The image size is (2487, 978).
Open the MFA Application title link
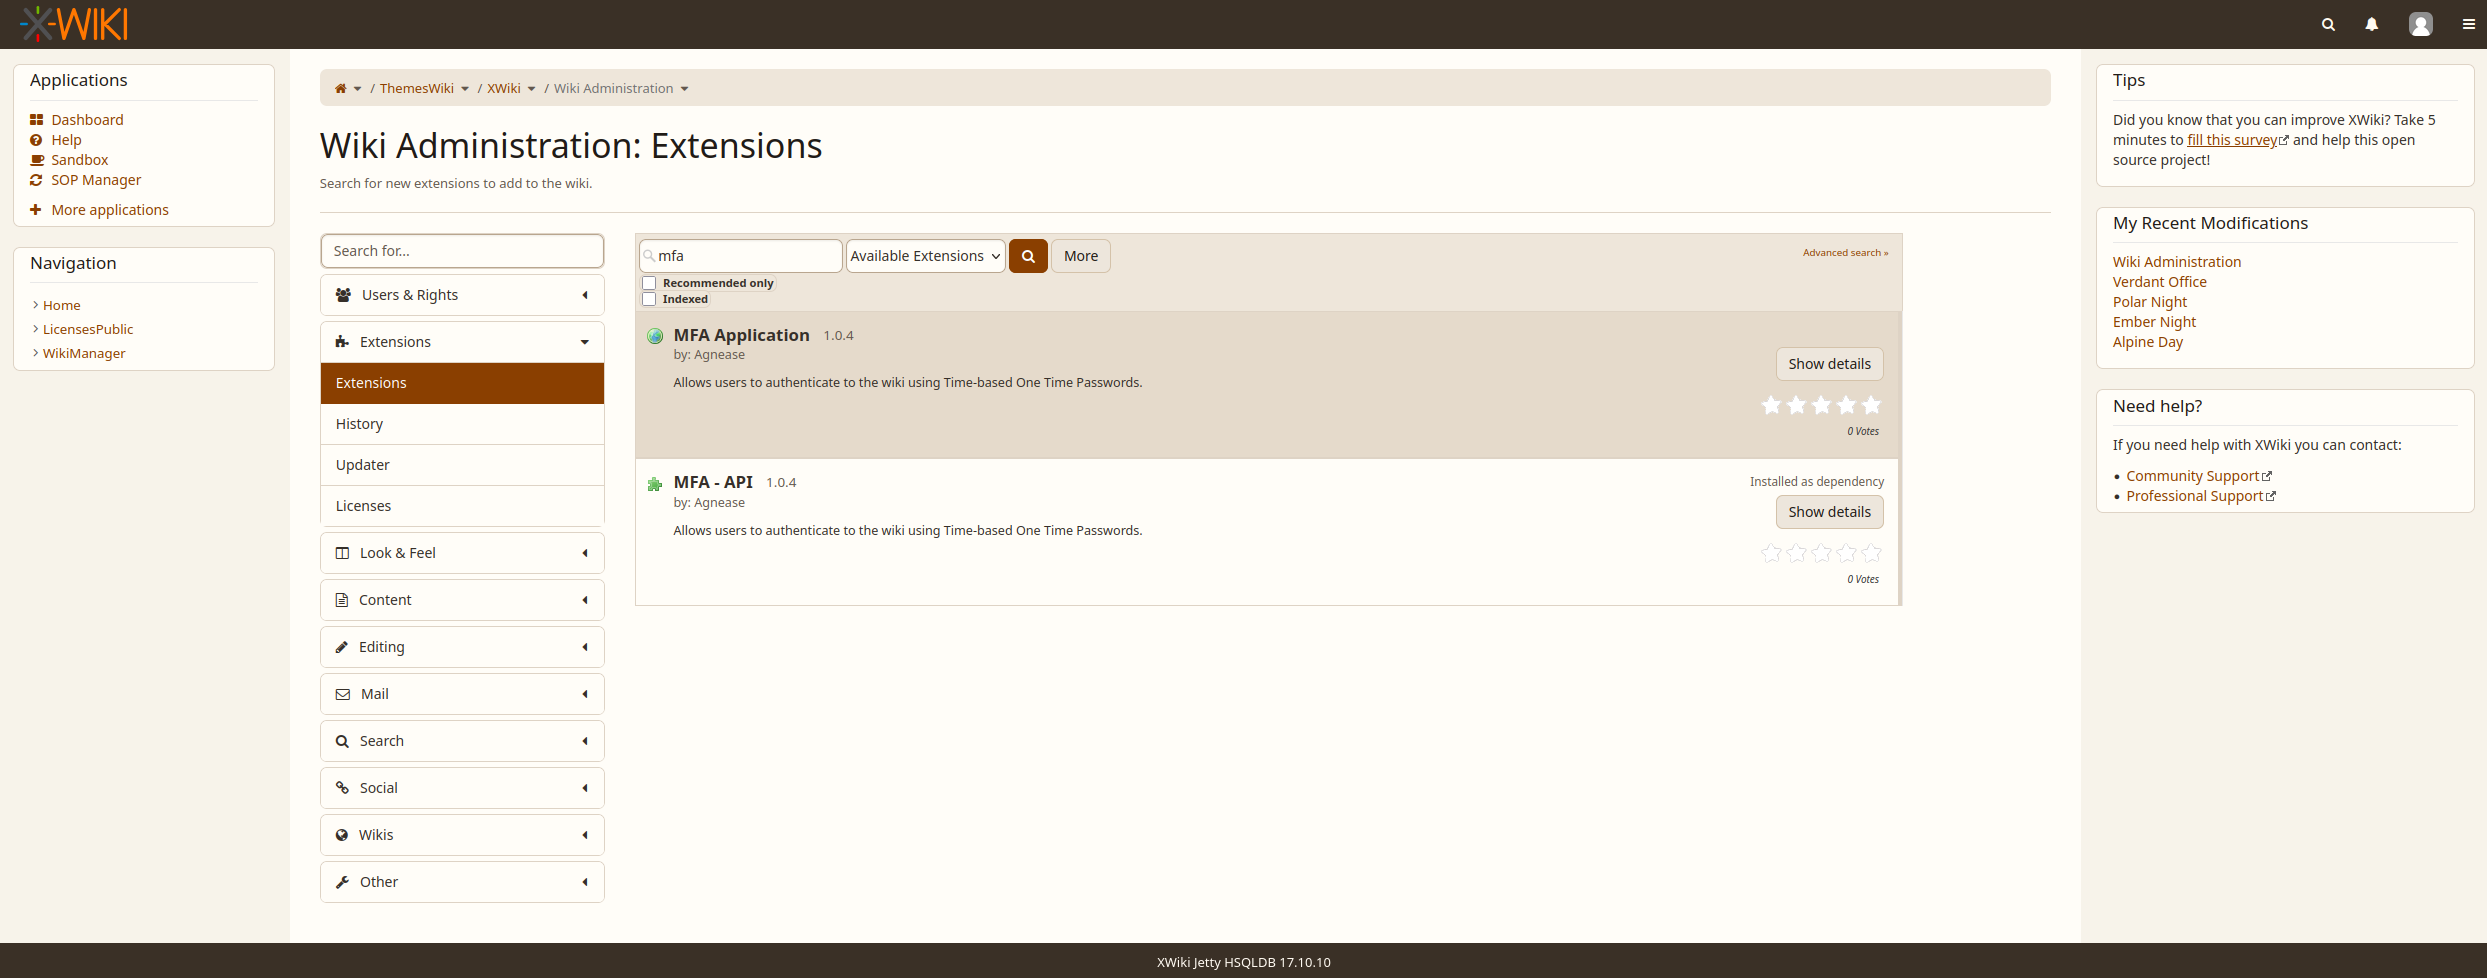[x=741, y=335]
